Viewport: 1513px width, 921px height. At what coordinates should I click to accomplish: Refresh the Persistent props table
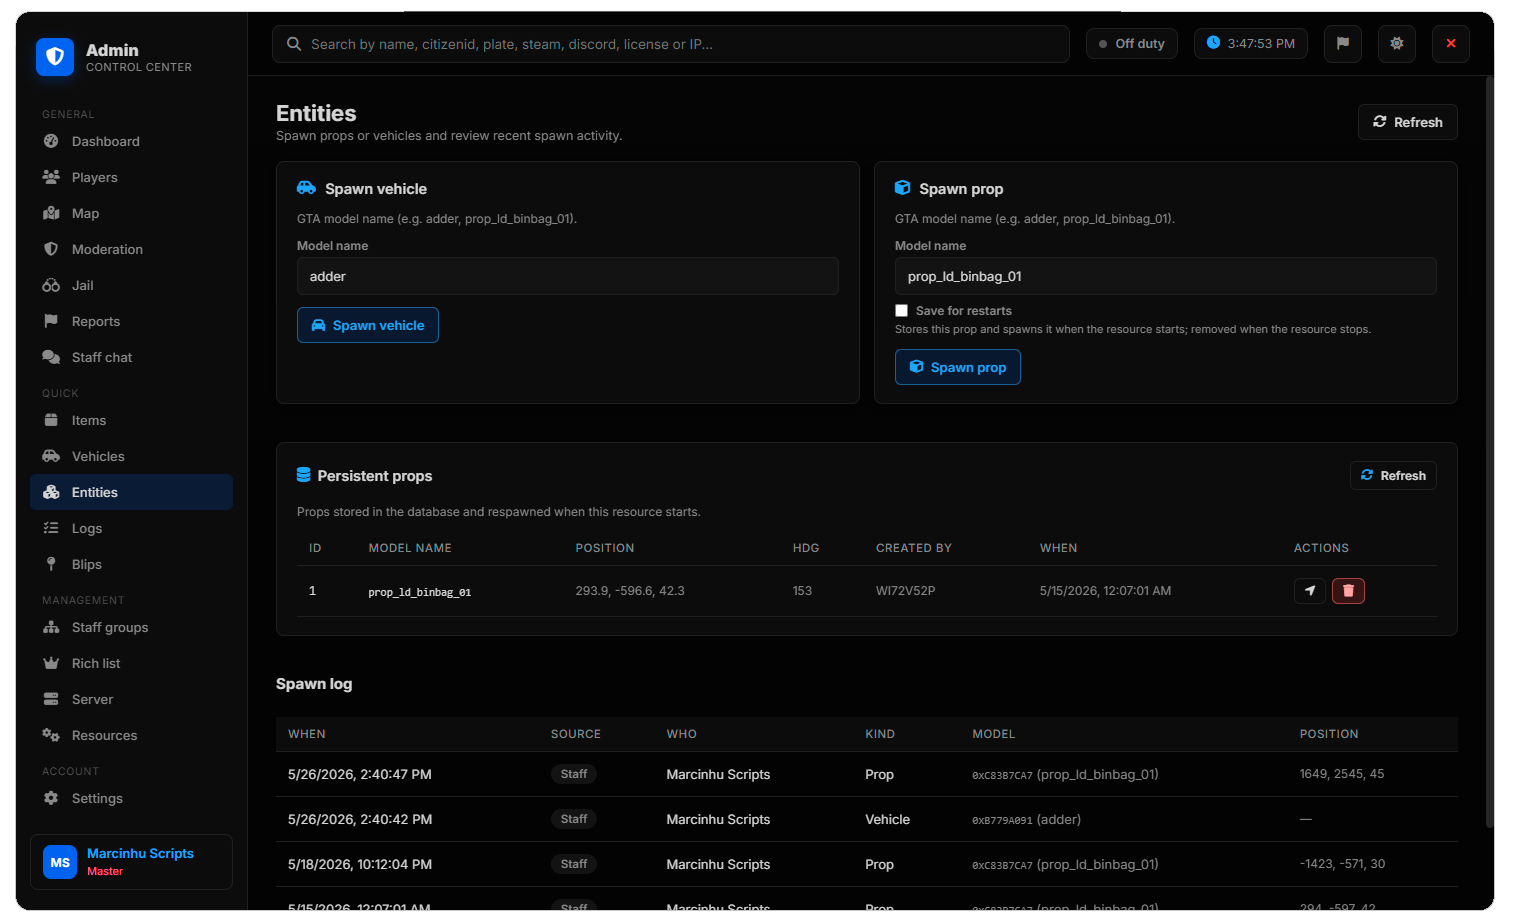[1393, 476]
